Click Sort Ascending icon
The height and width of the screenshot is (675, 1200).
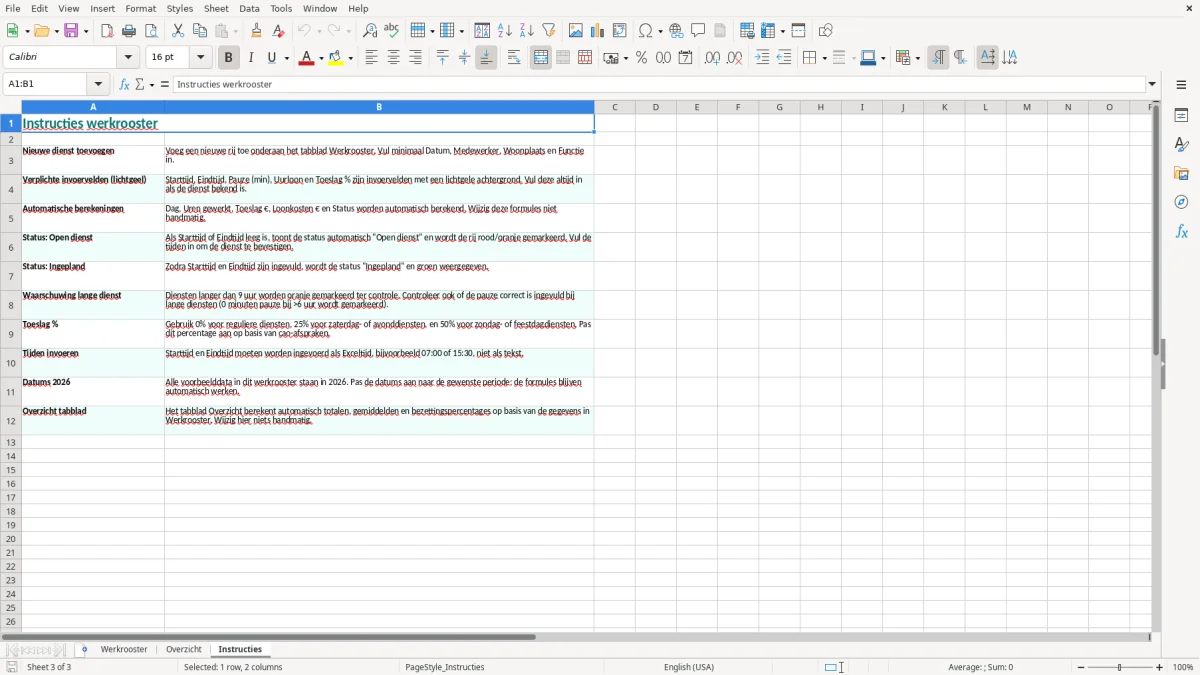tap(505, 31)
